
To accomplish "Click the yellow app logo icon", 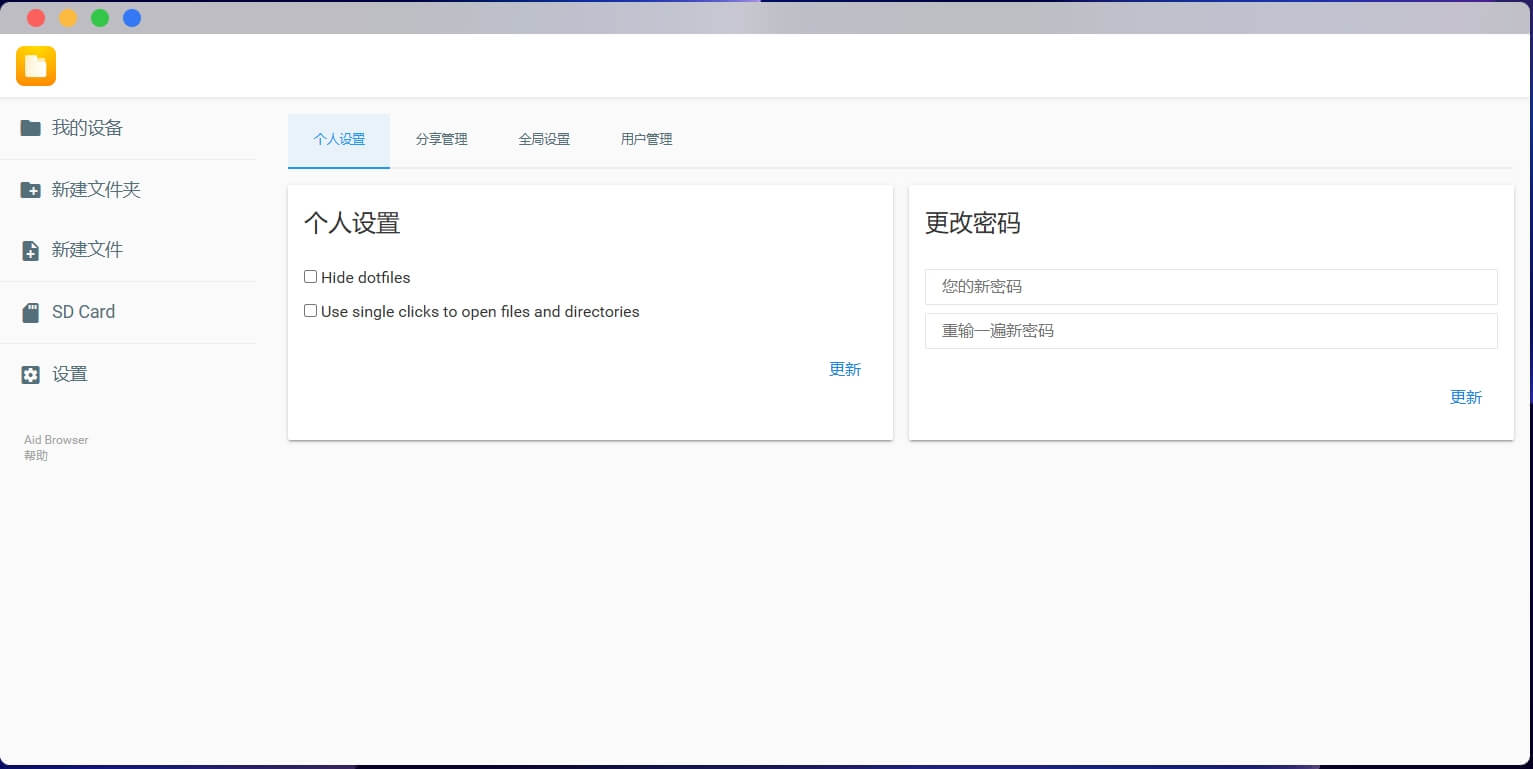I will [x=35, y=65].
